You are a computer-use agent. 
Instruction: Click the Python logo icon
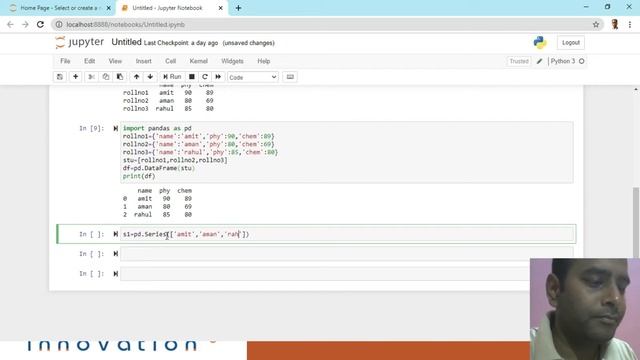coord(540,42)
